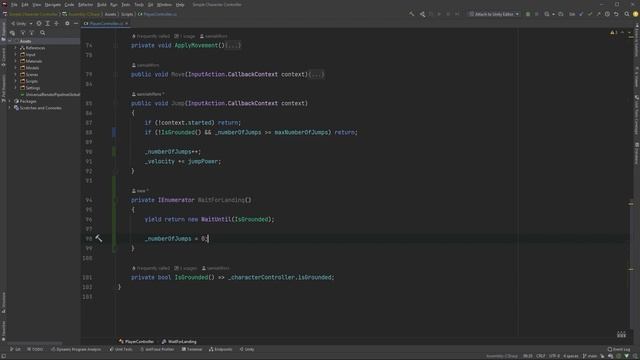
Task: Open the Git tool window tab
Action: click(x=15, y=349)
